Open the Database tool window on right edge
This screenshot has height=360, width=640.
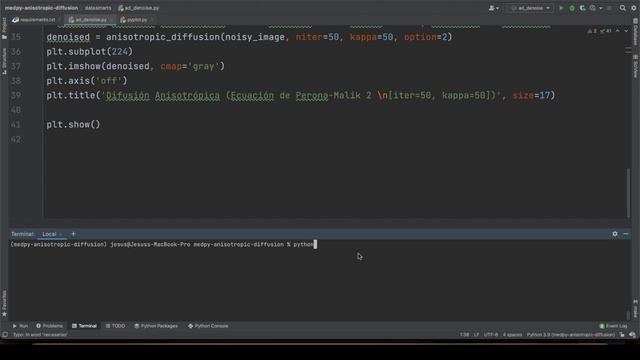(636, 32)
